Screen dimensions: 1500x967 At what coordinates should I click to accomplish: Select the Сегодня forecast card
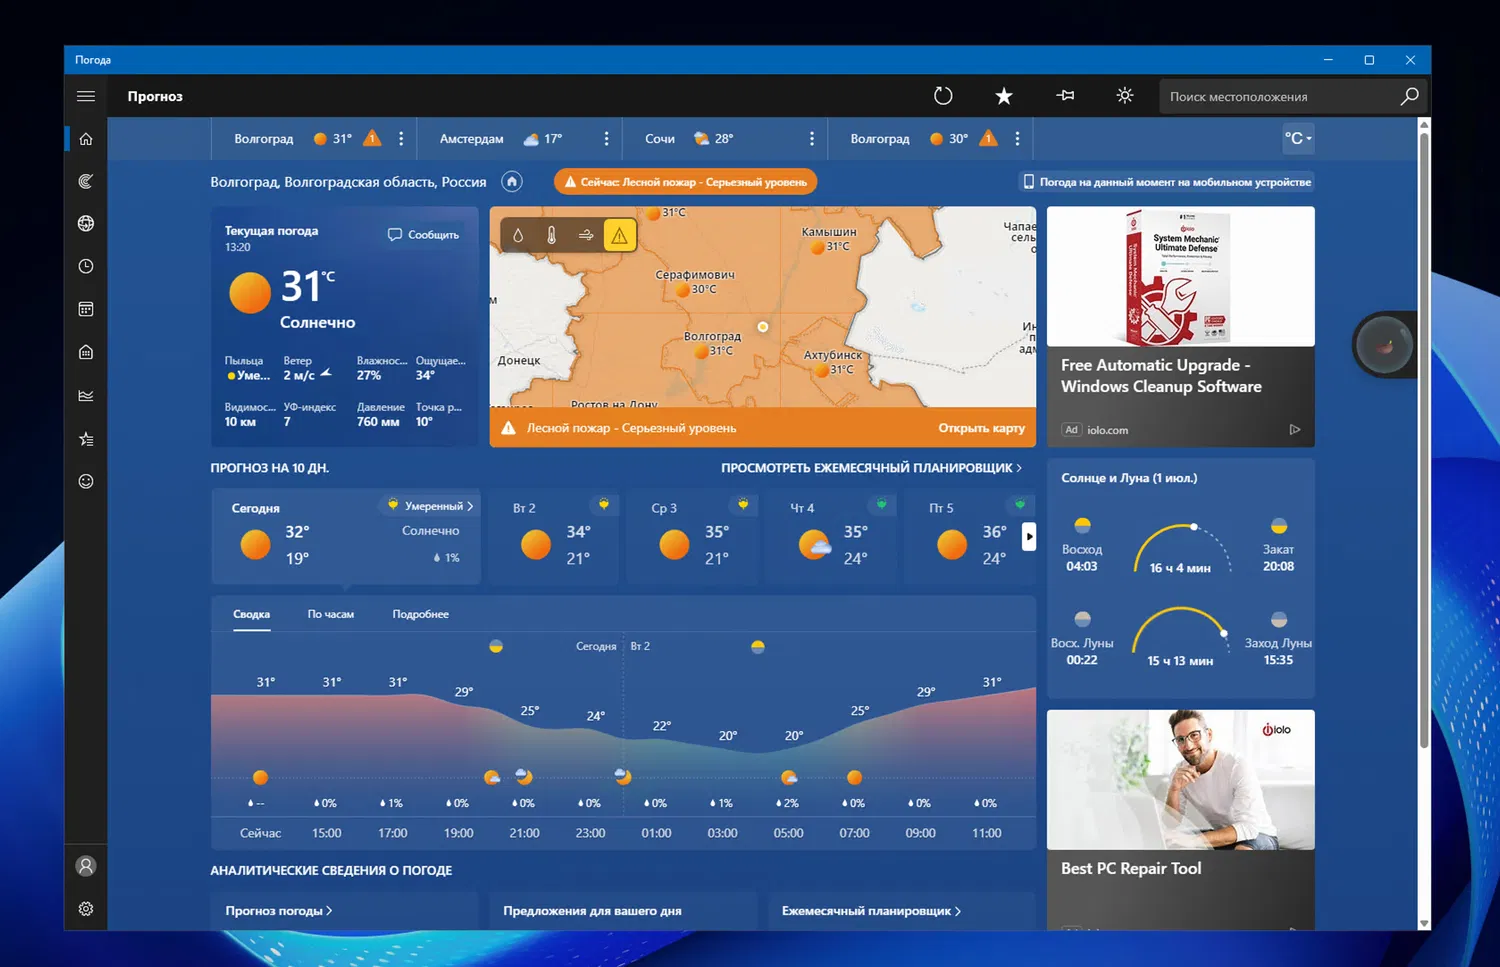pos(346,537)
